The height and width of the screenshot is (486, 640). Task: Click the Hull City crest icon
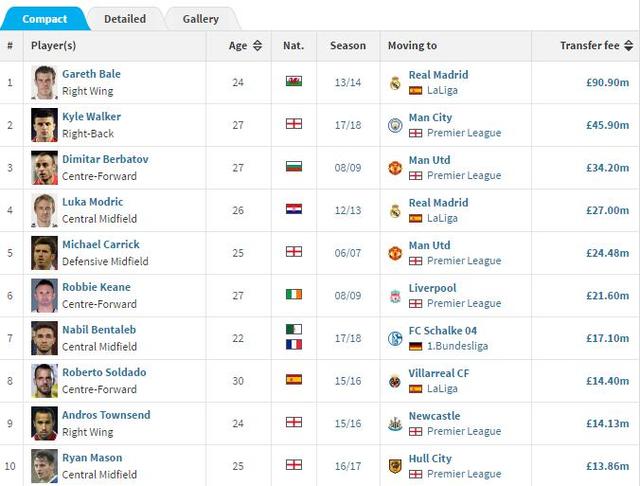coord(395,466)
